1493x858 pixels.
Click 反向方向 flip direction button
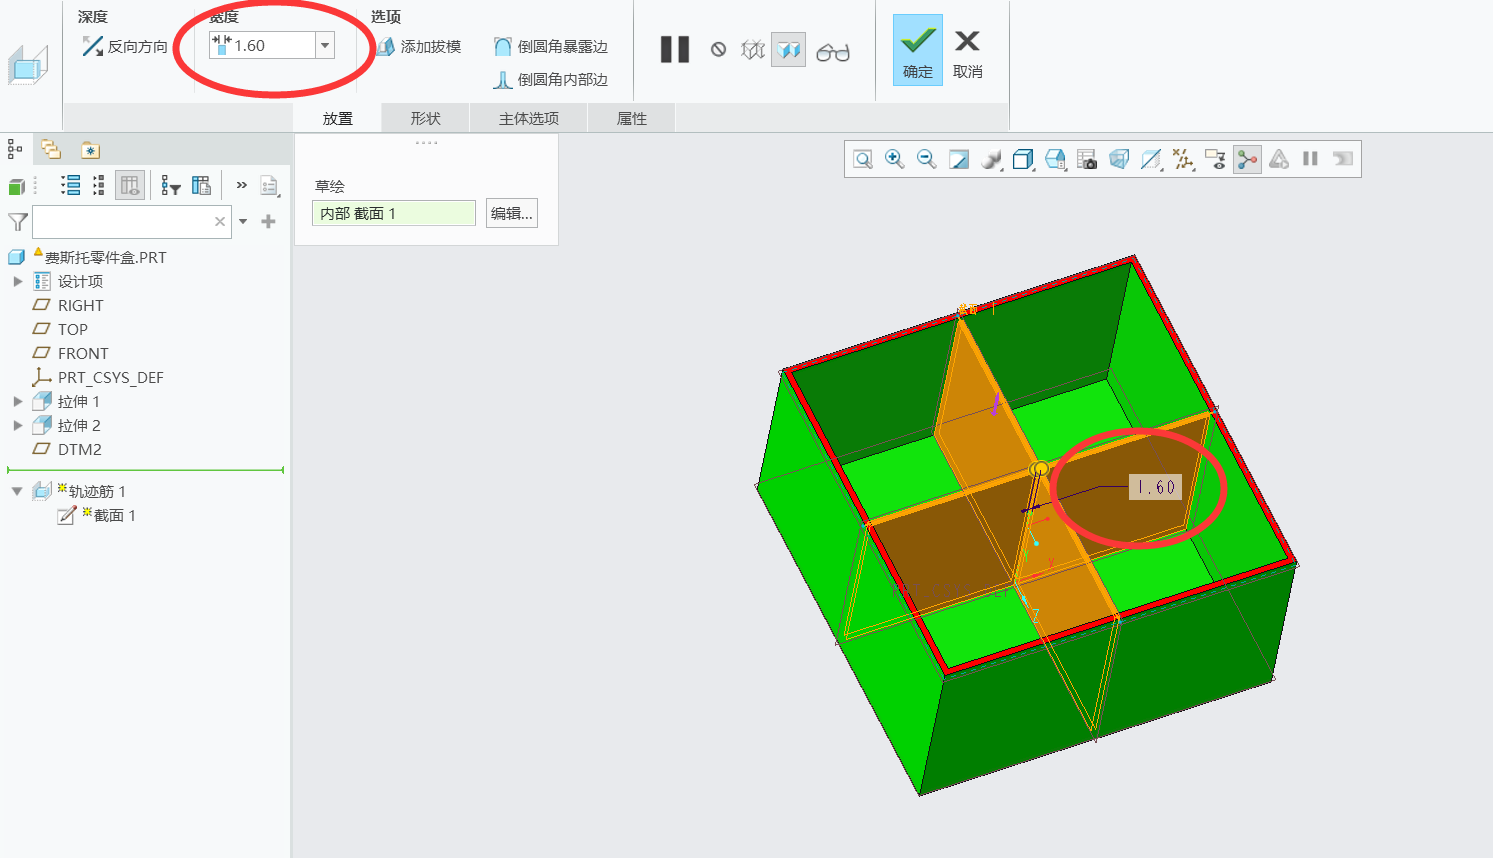[x=125, y=46]
